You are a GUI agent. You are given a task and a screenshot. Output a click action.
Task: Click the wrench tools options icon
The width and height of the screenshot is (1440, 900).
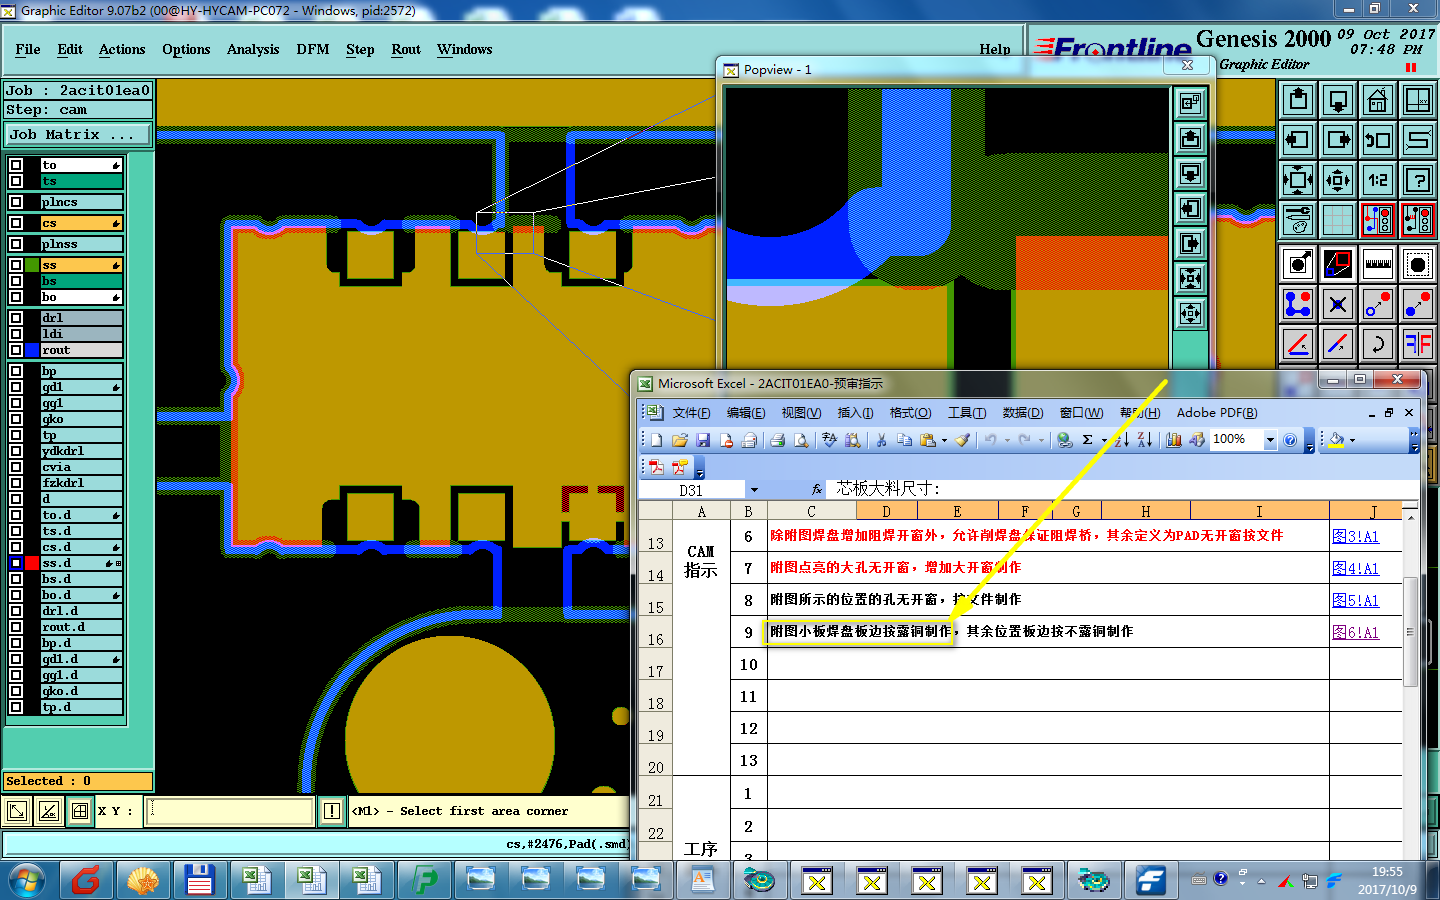[x=1298, y=220]
